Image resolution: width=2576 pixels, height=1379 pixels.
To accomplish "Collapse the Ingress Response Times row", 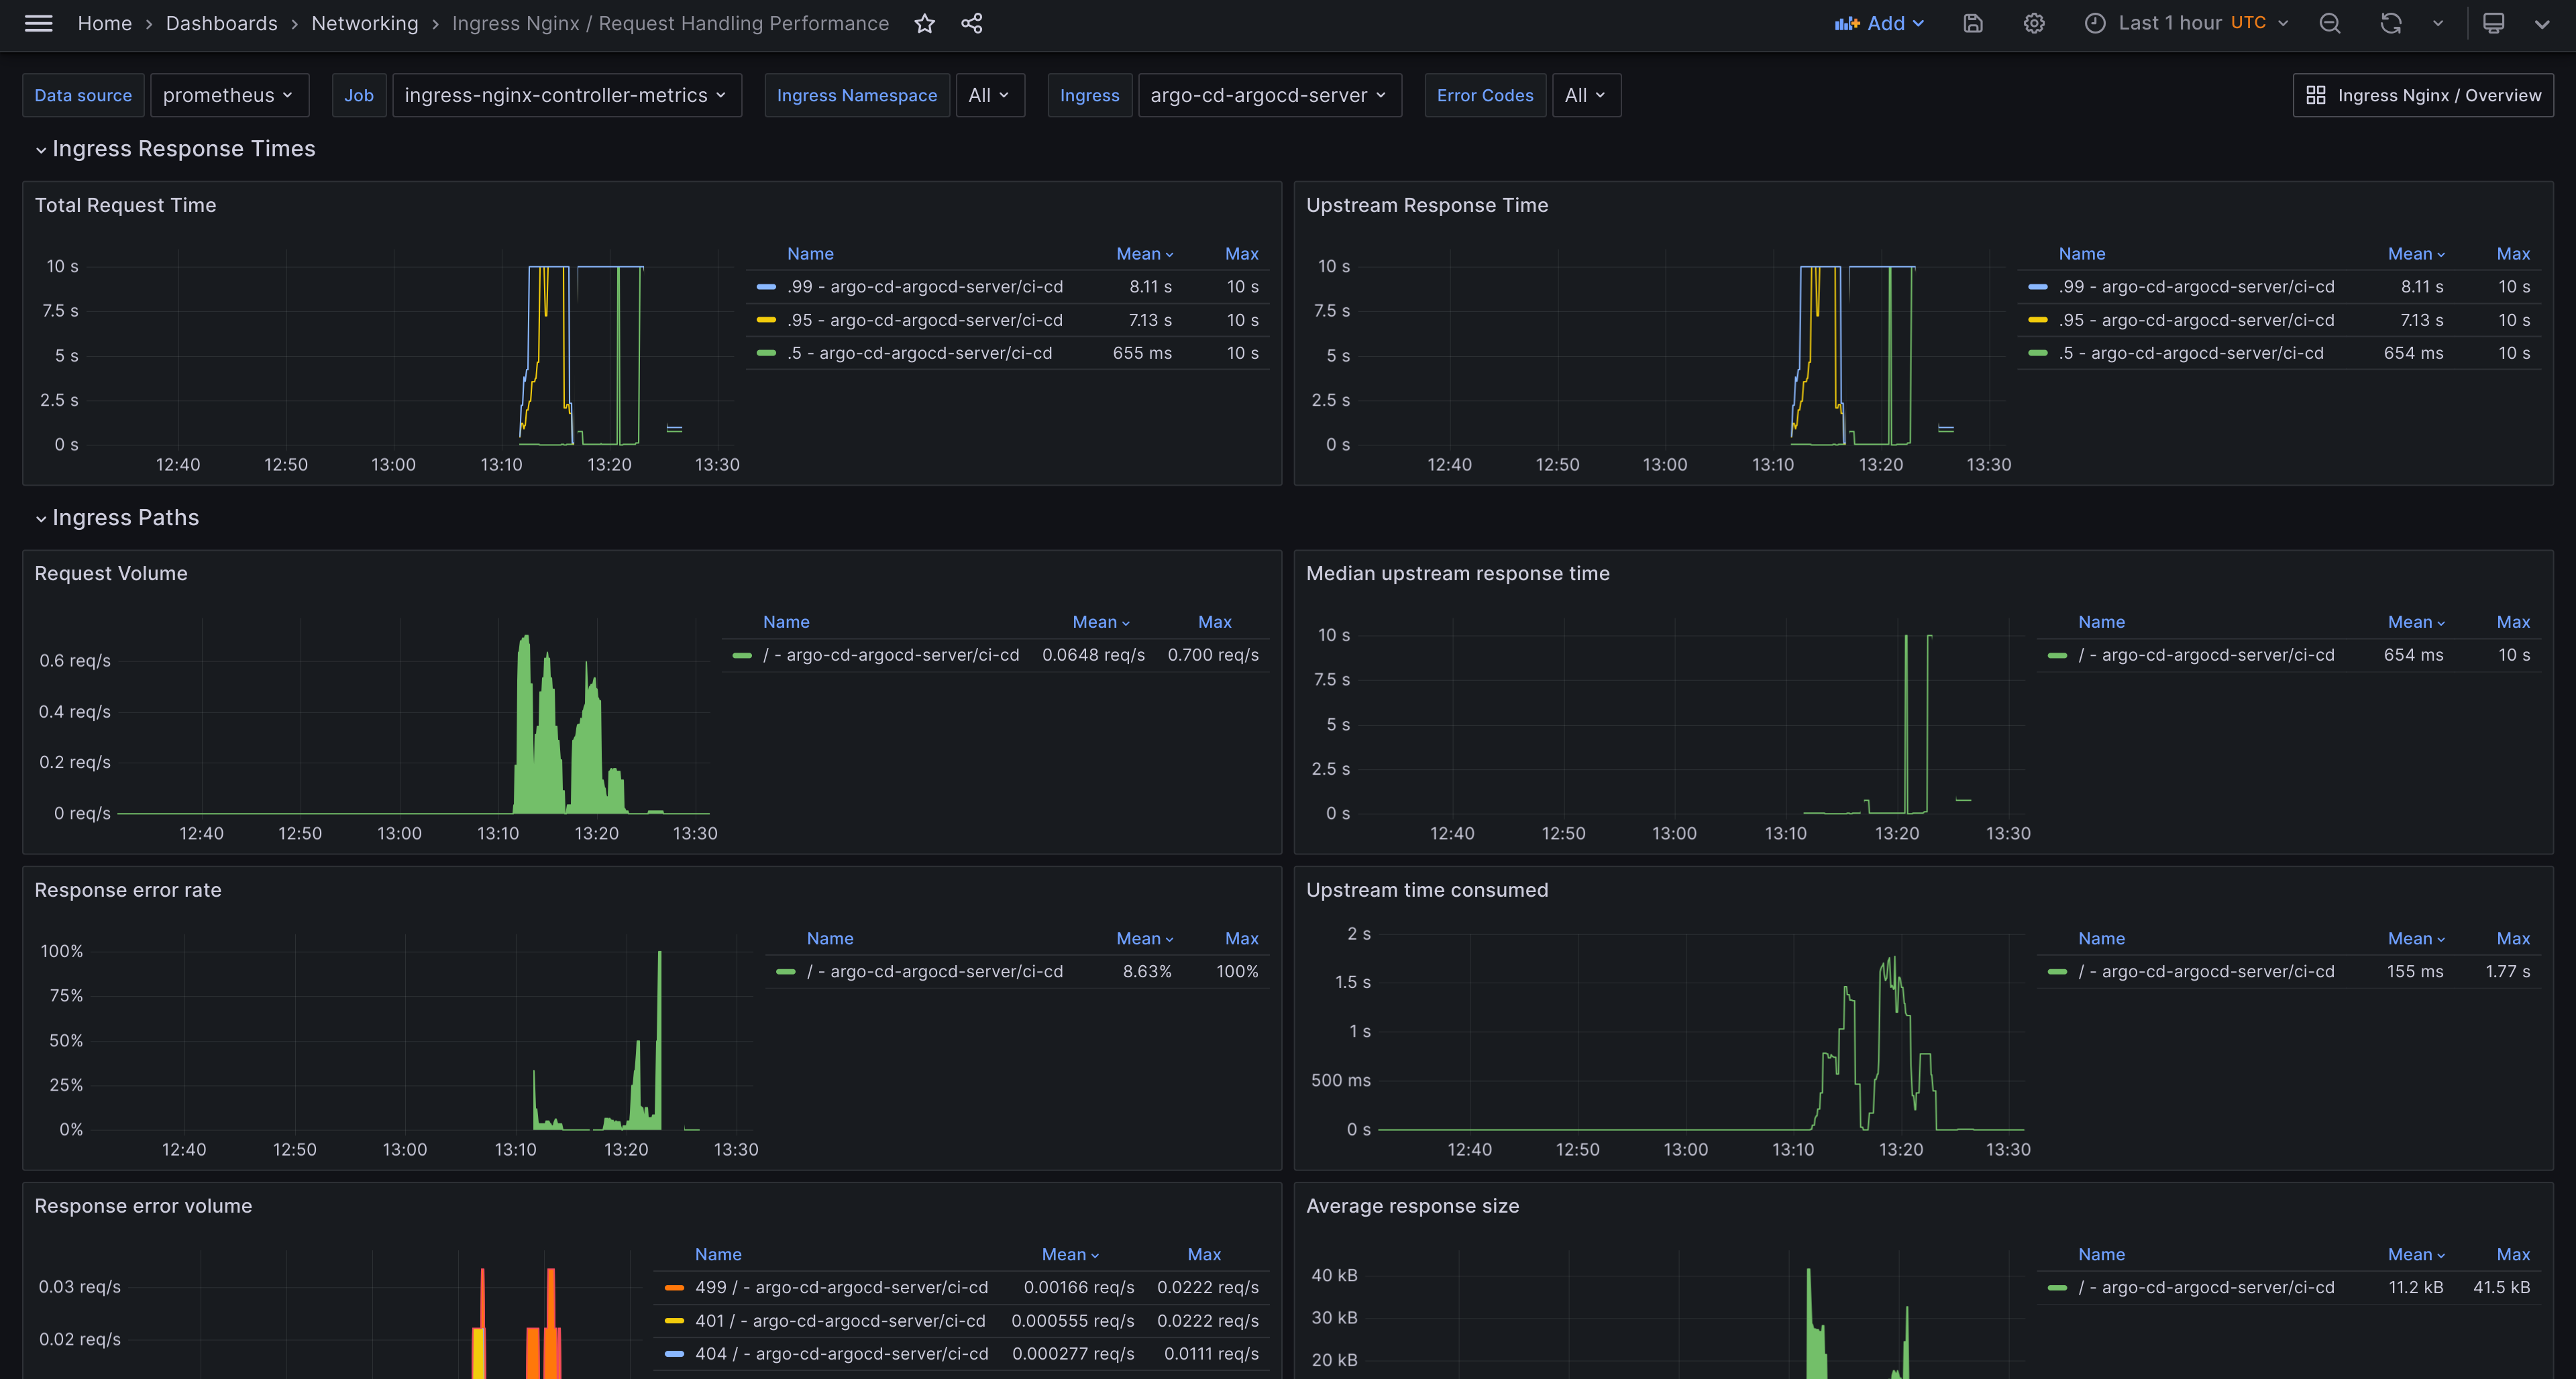I will 183,149.
